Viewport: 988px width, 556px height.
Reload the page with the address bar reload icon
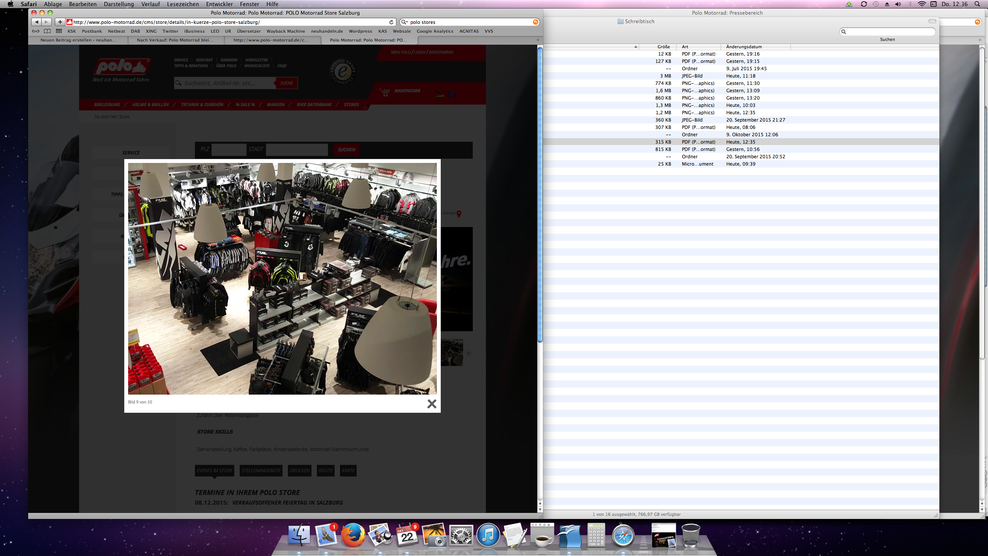pyautogui.click(x=391, y=22)
